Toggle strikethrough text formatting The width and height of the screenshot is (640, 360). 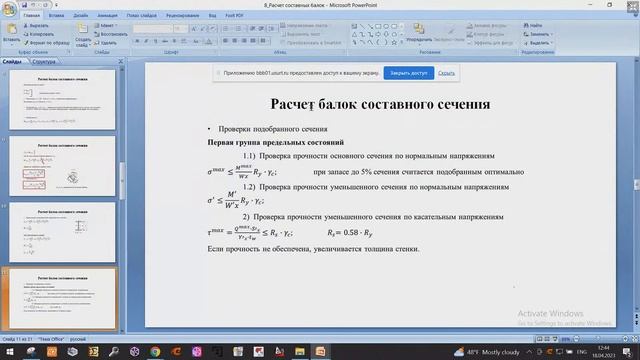pos(165,41)
